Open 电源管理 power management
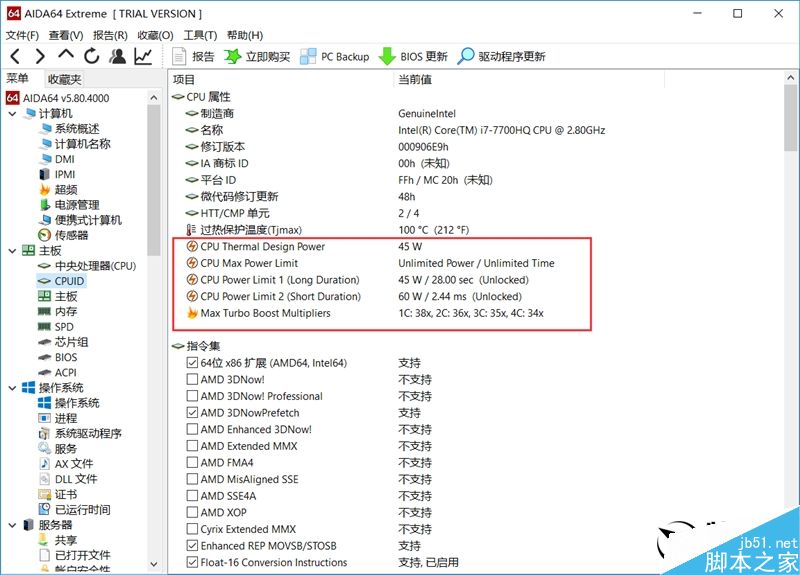This screenshot has width=800, height=575. [69, 205]
